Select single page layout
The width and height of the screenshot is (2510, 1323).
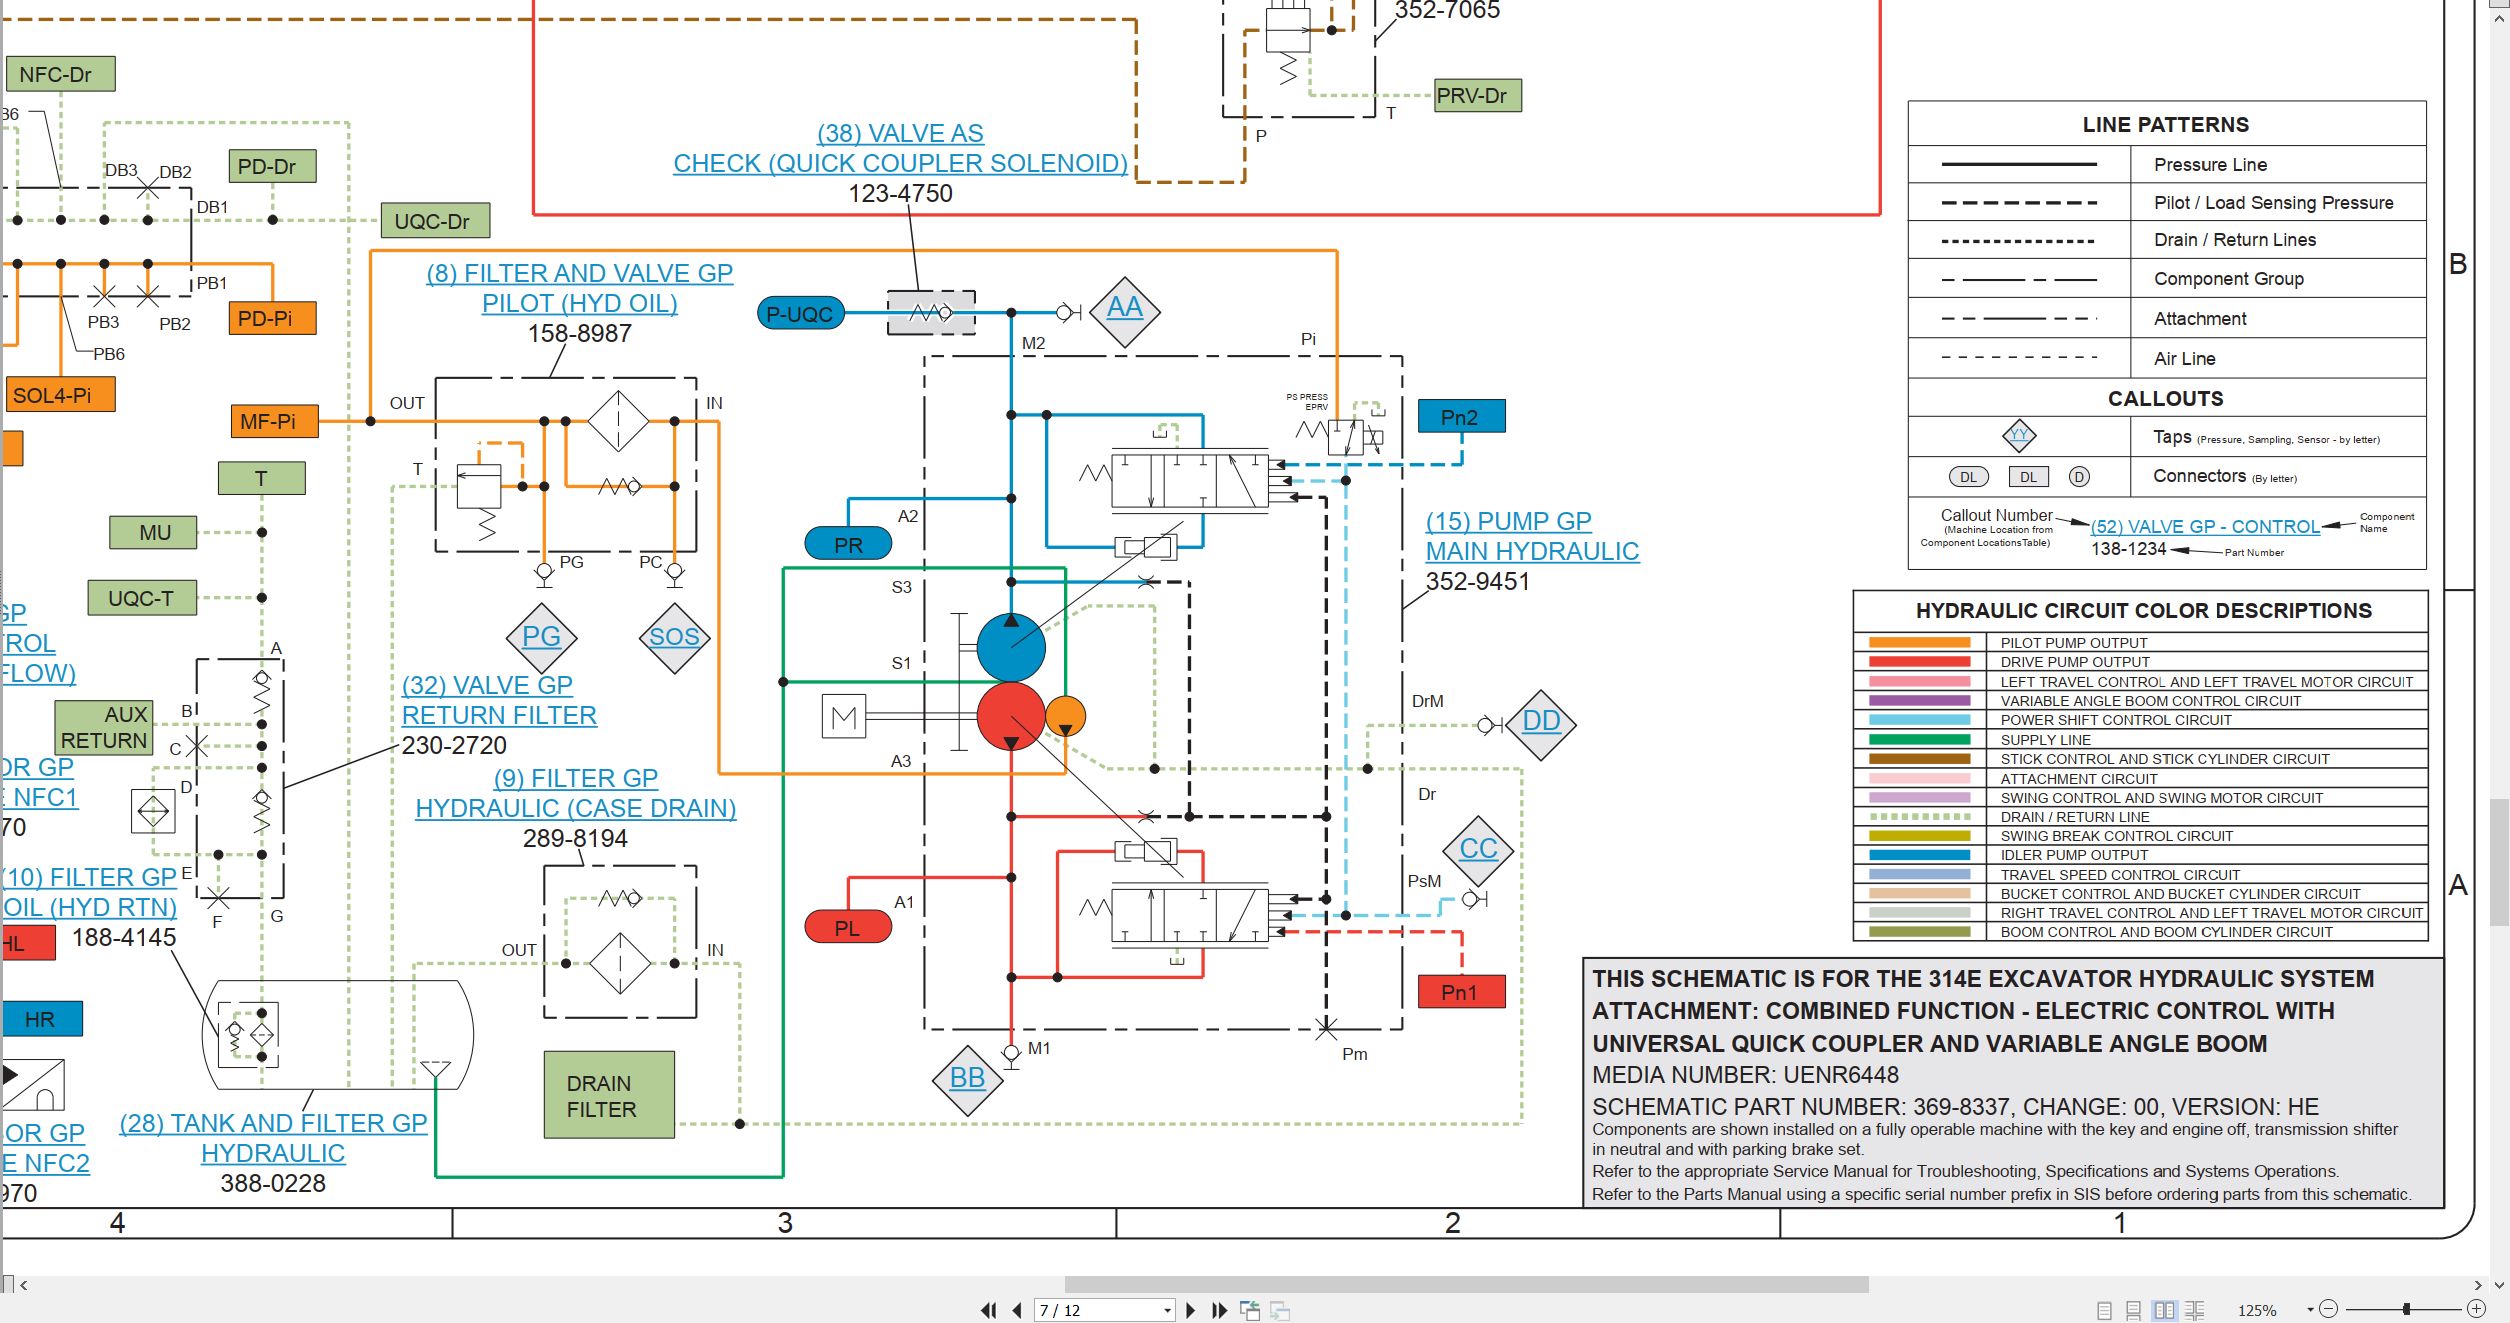2104,1310
